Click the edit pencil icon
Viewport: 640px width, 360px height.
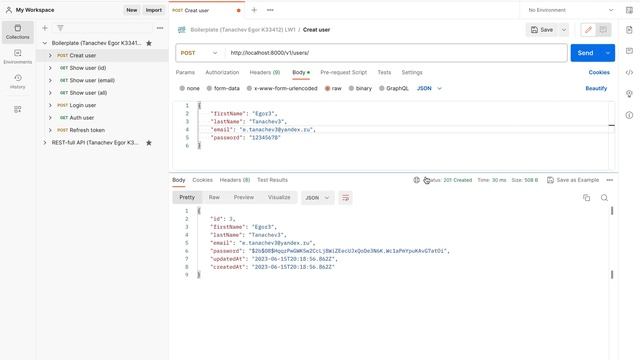588,29
